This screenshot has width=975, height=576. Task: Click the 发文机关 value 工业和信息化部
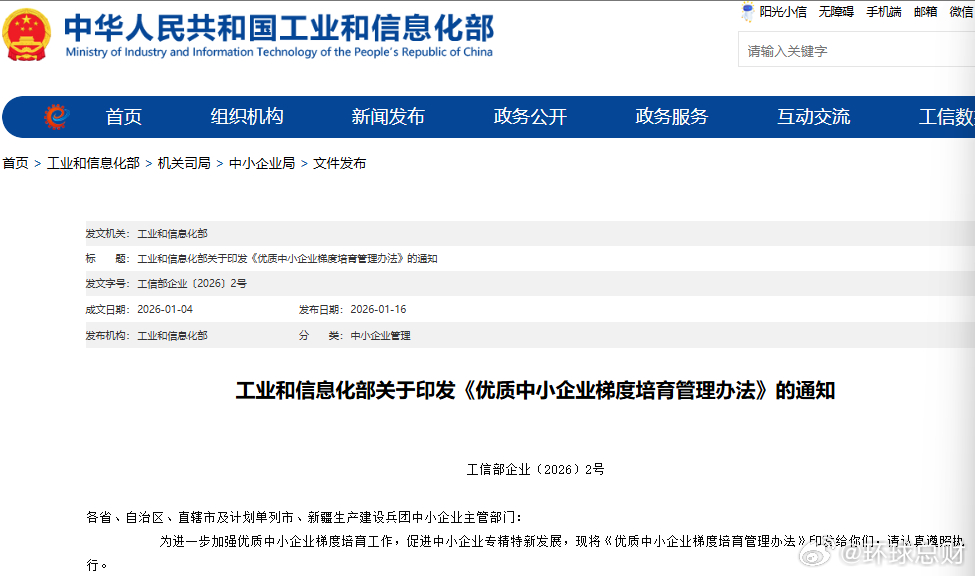[x=172, y=233]
